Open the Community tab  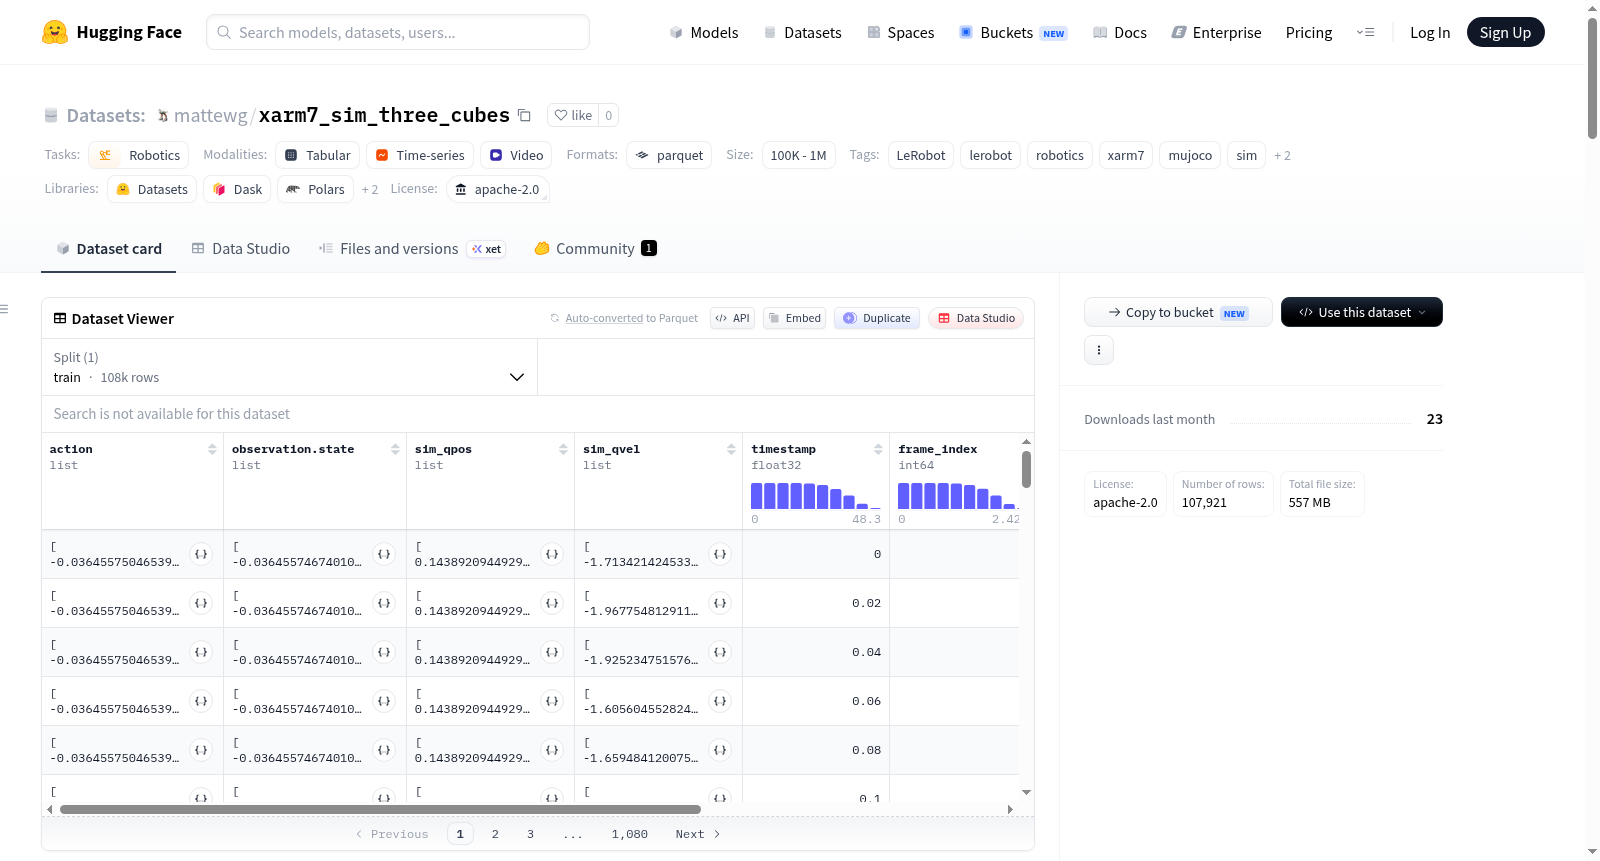click(595, 249)
